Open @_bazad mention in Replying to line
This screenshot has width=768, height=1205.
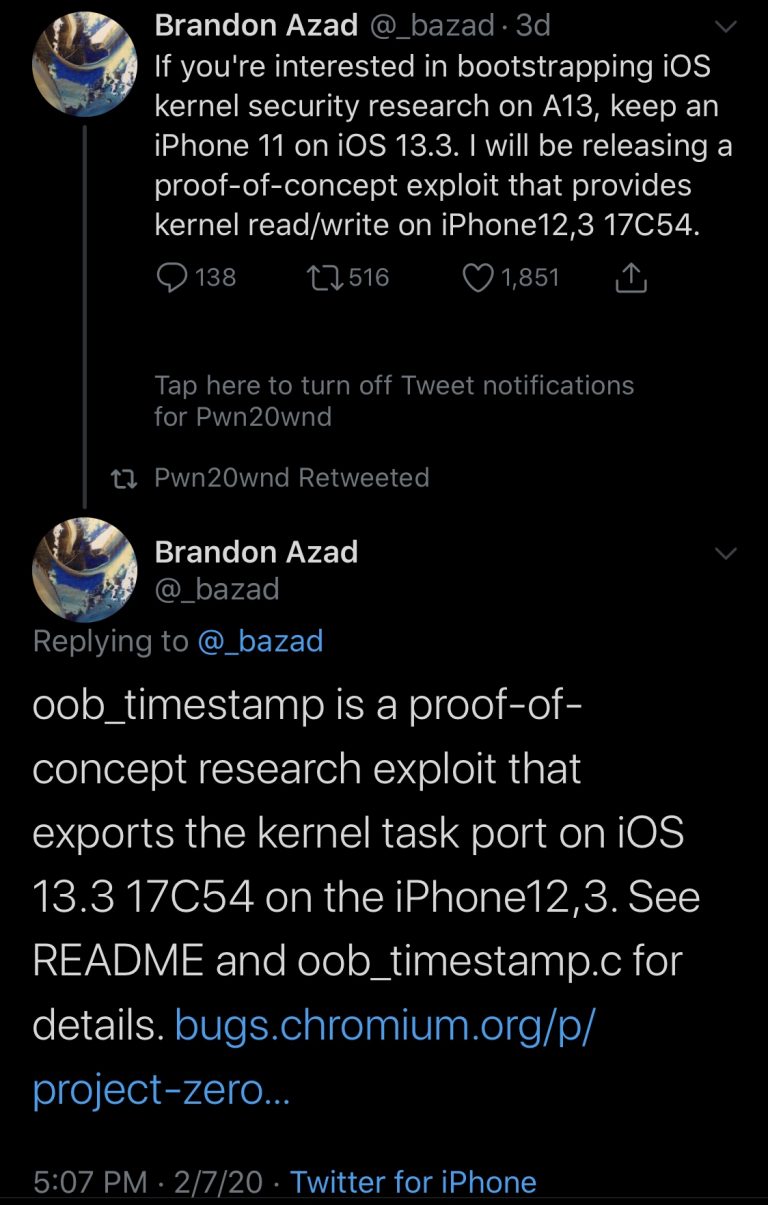[260, 641]
